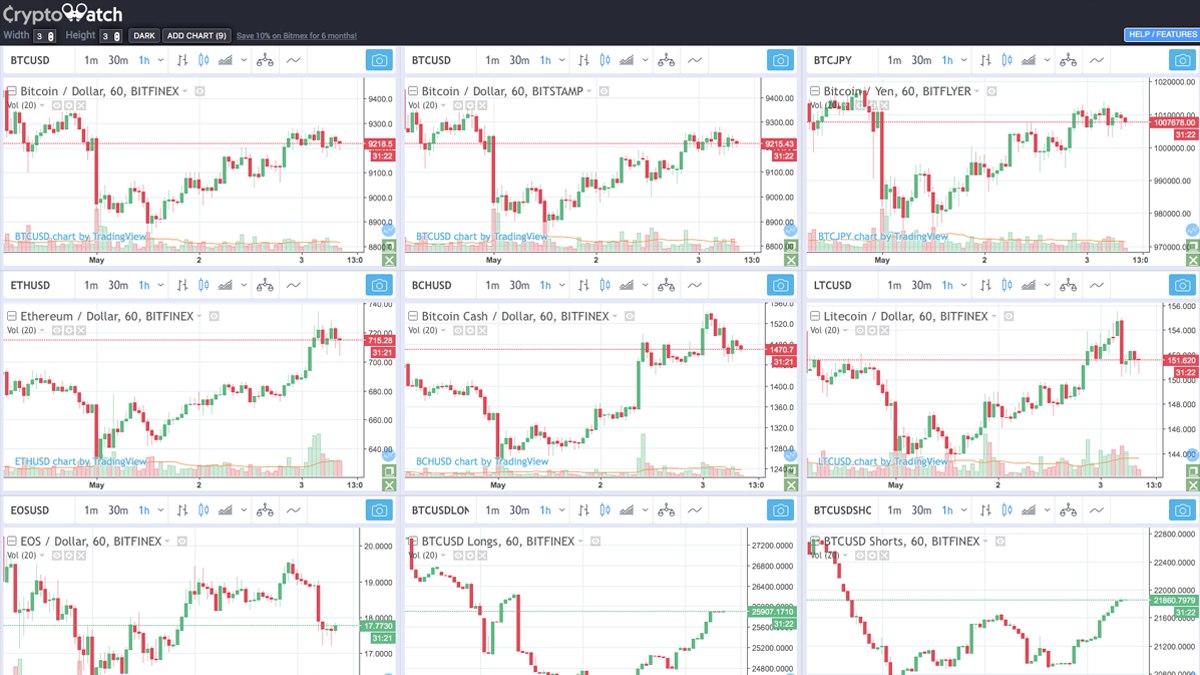Open Compare symbol tool on LTCUSD toolbar
Screen dimensions: 1200x675
[1068, 285]
